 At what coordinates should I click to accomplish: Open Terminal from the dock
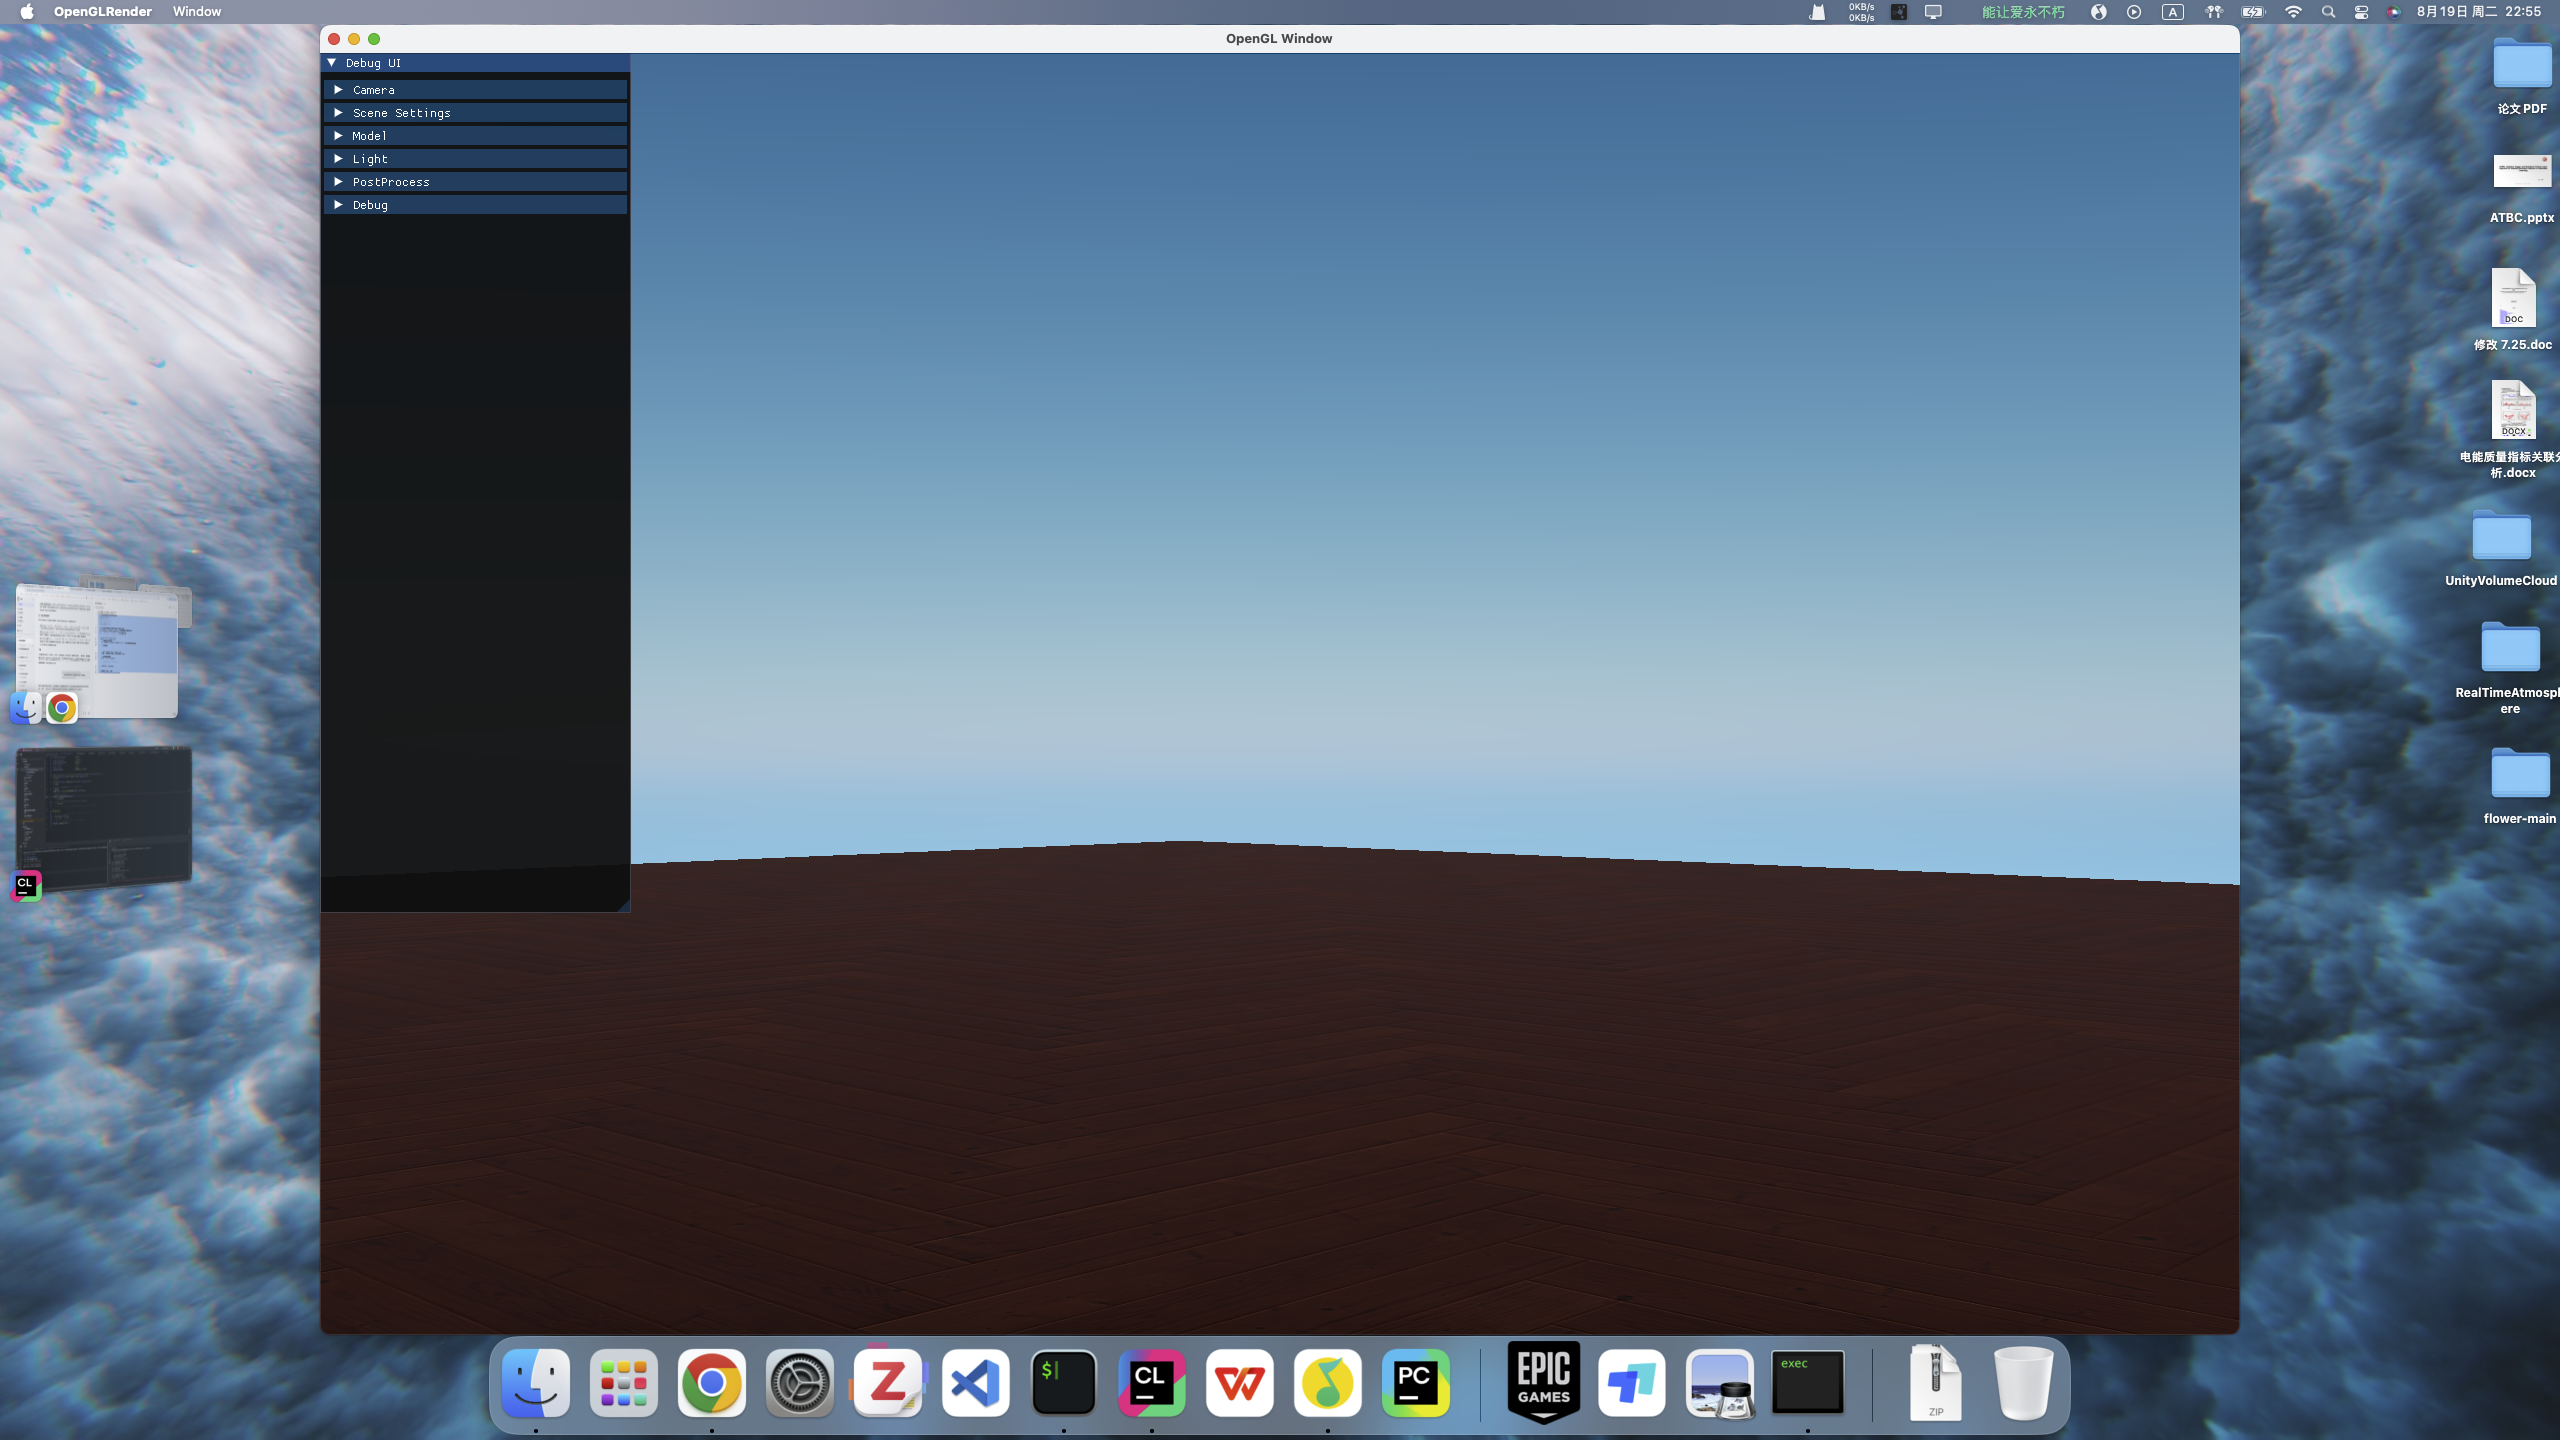click(x=1063, y=1383)
